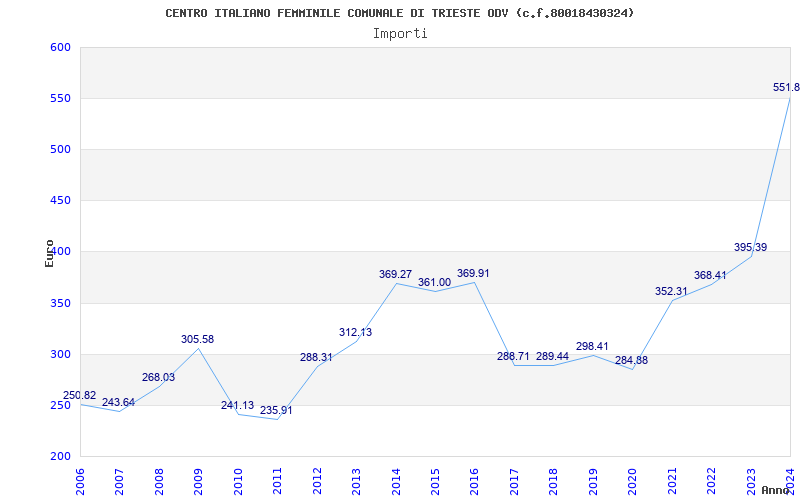The width and height of the screenshot is (800, 500).
Task: Click x-axis year 2008
Action: point(159,481)
